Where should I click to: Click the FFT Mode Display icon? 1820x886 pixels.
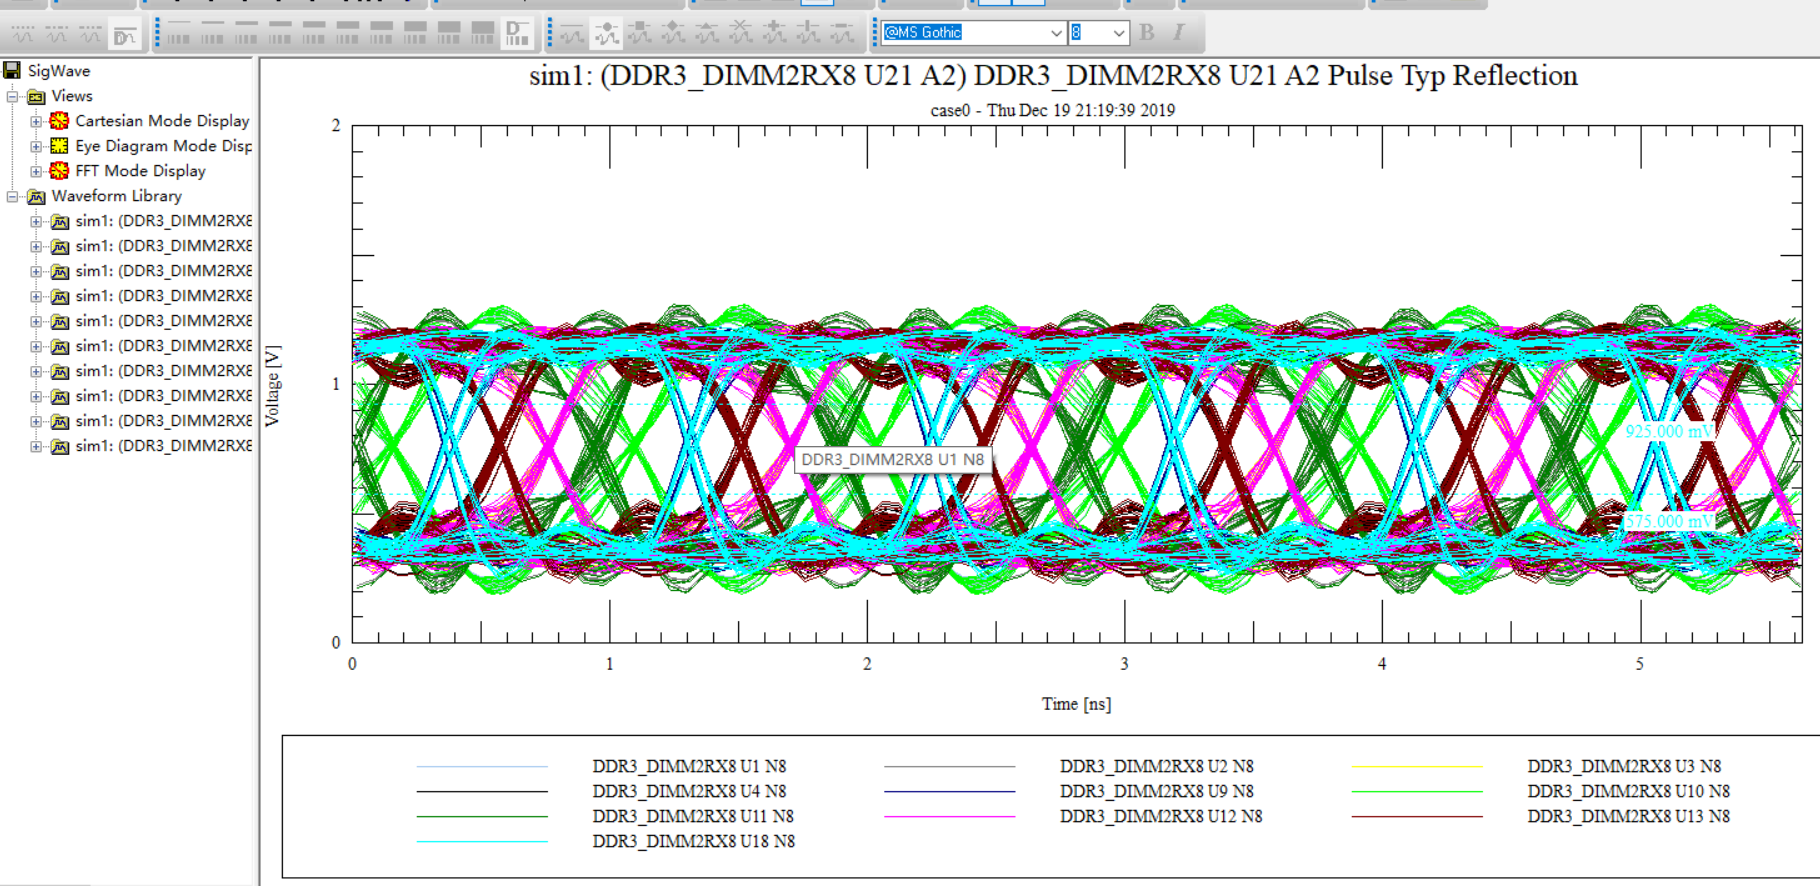[60, 171]
